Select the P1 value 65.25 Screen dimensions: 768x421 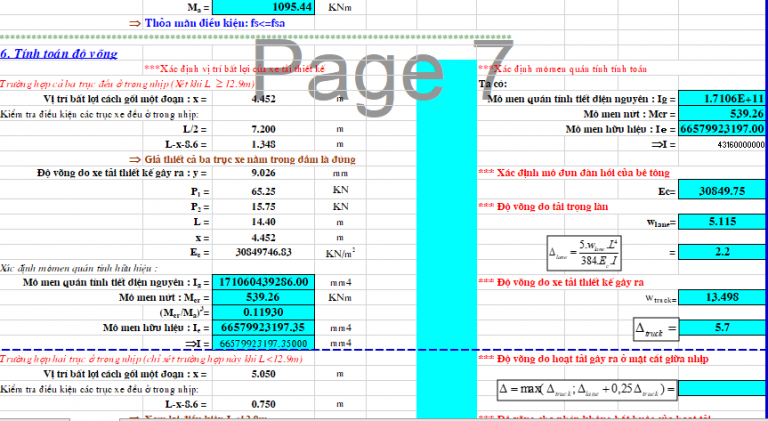(x=264, y=191)
